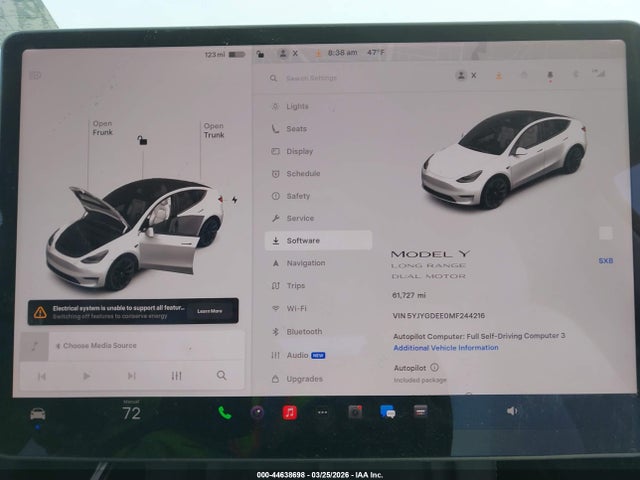This screenshot has height=480, width=640.
Task: Tap the VIN 5YJYGDEE0MF244216 text
Action: [439, 316]
